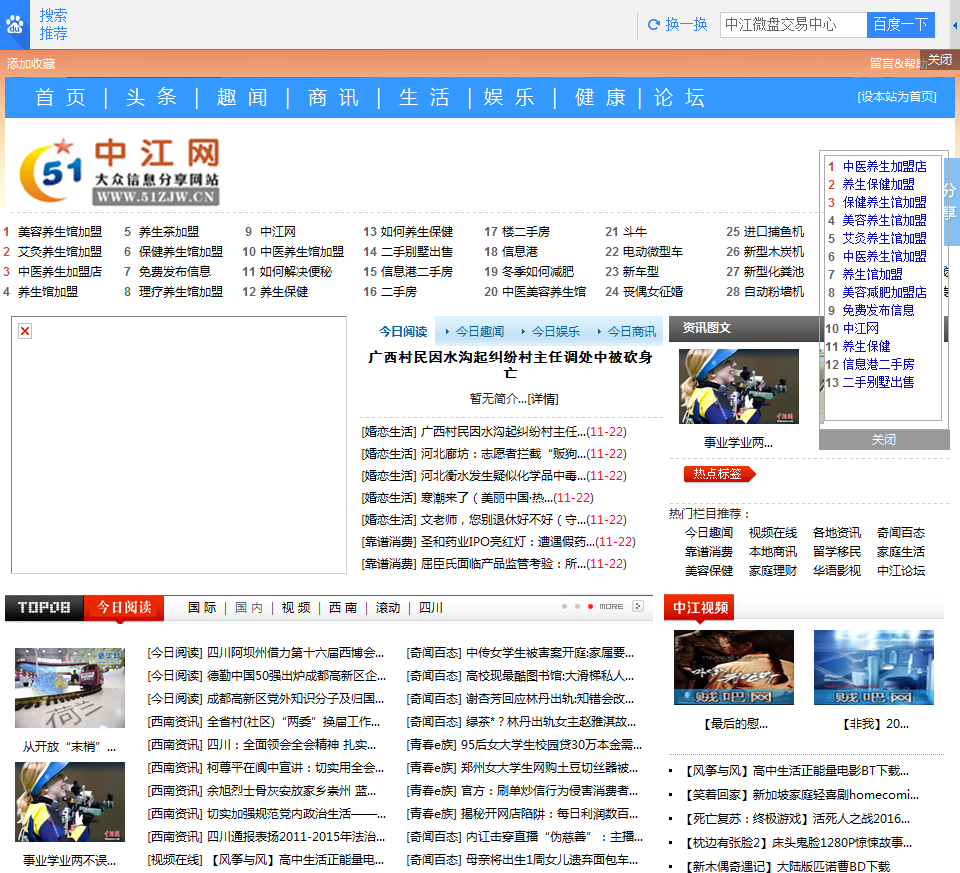Click the broken image icon in the empty banner
Image resolution: width=960 pixels, height=873 pixels.
pyautogui.click(x=25, y=331)
